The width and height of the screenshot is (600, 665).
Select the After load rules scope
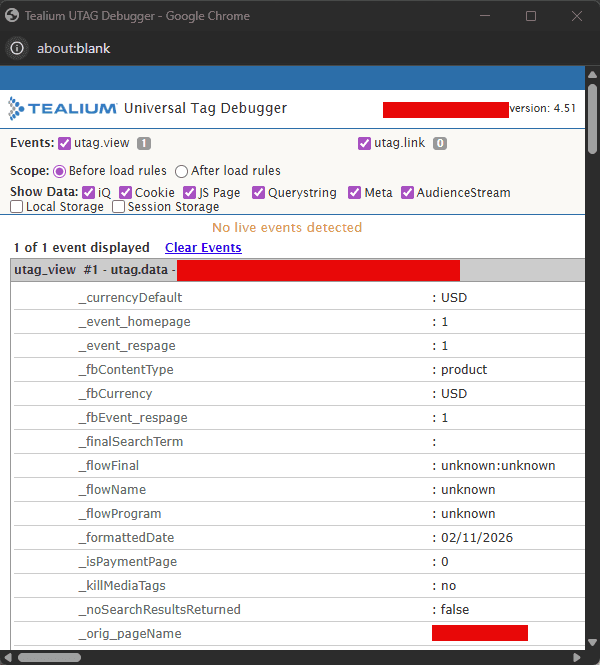click(181, 171)
